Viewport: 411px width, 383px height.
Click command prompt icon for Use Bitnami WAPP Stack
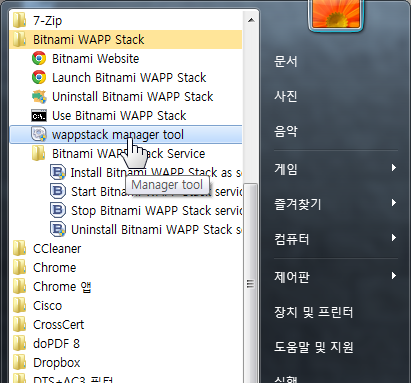[39, 116]
